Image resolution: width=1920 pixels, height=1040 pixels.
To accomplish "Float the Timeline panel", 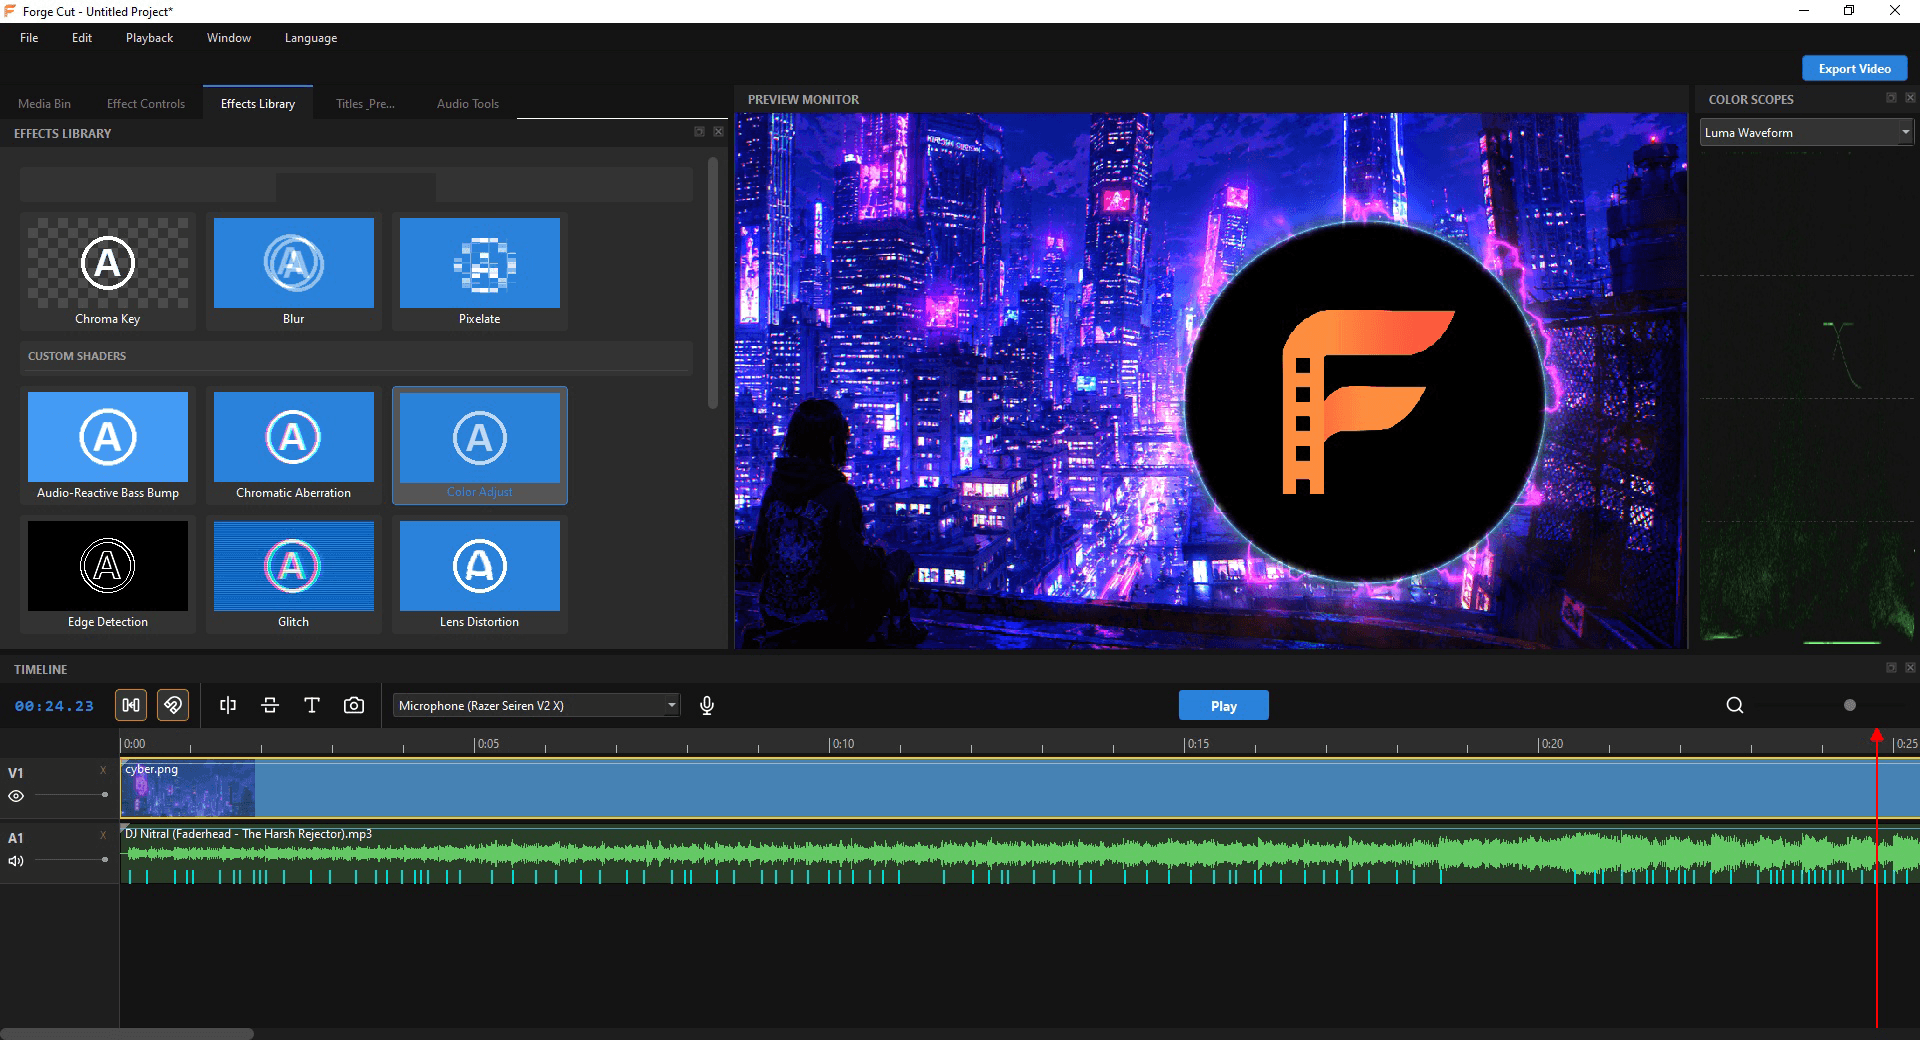I will pos(1891,668).
